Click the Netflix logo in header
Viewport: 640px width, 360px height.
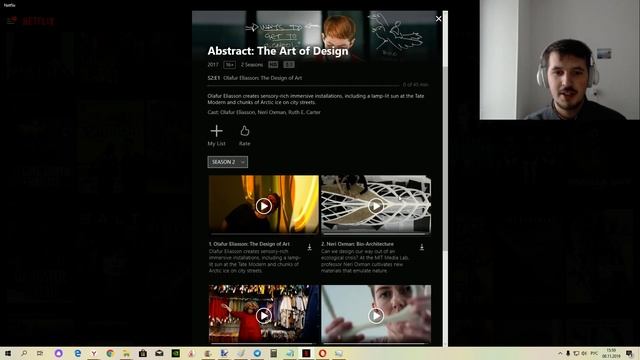(x=38, y=21)
